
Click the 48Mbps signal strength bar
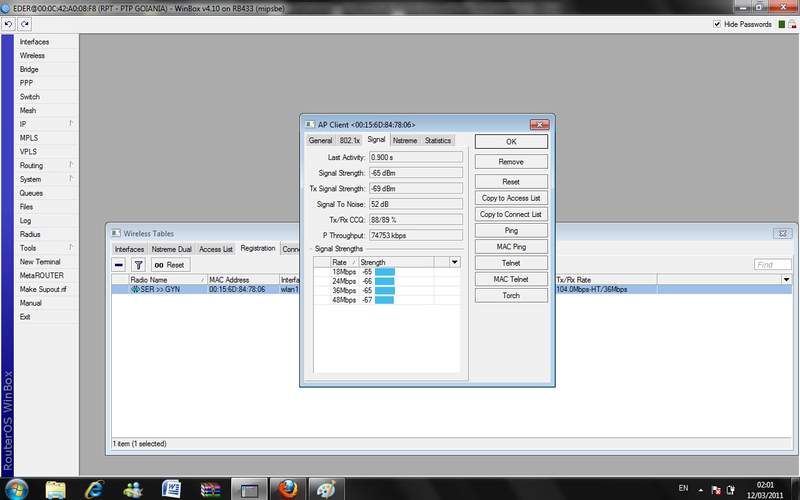tap(384, 300)
